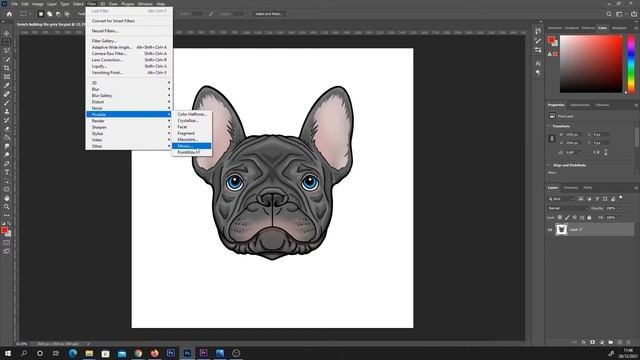Choose Color Halftone filter

(191, 114)
